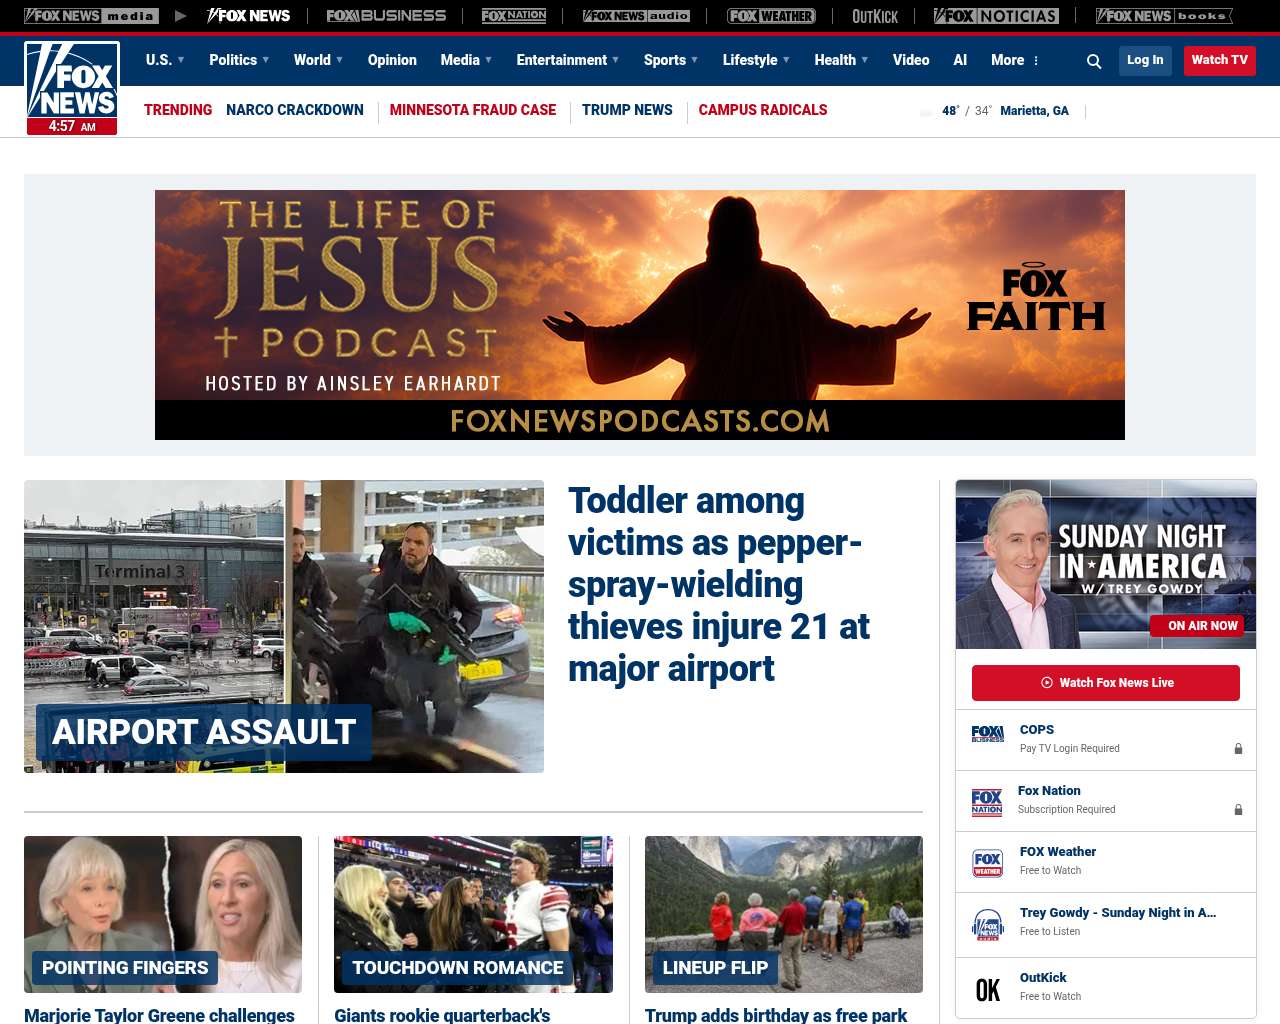
Task: Open the search magnifier icon
Action: point(1094,61)
